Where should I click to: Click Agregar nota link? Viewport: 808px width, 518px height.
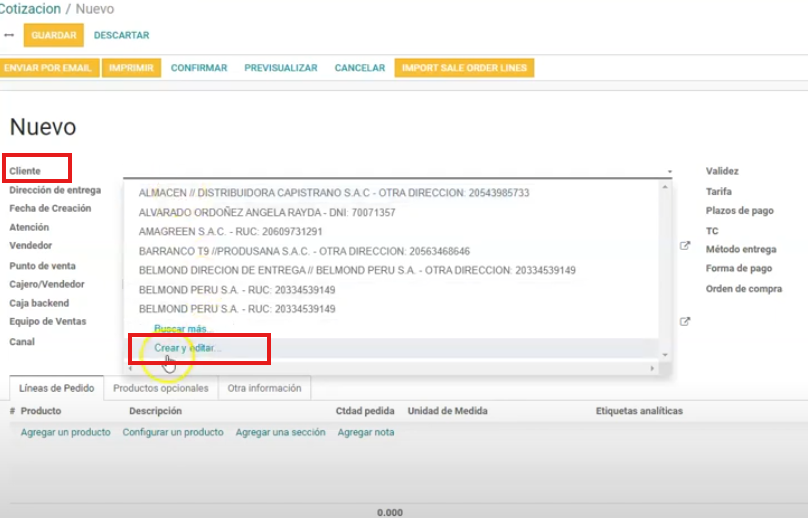coord(366,432)
